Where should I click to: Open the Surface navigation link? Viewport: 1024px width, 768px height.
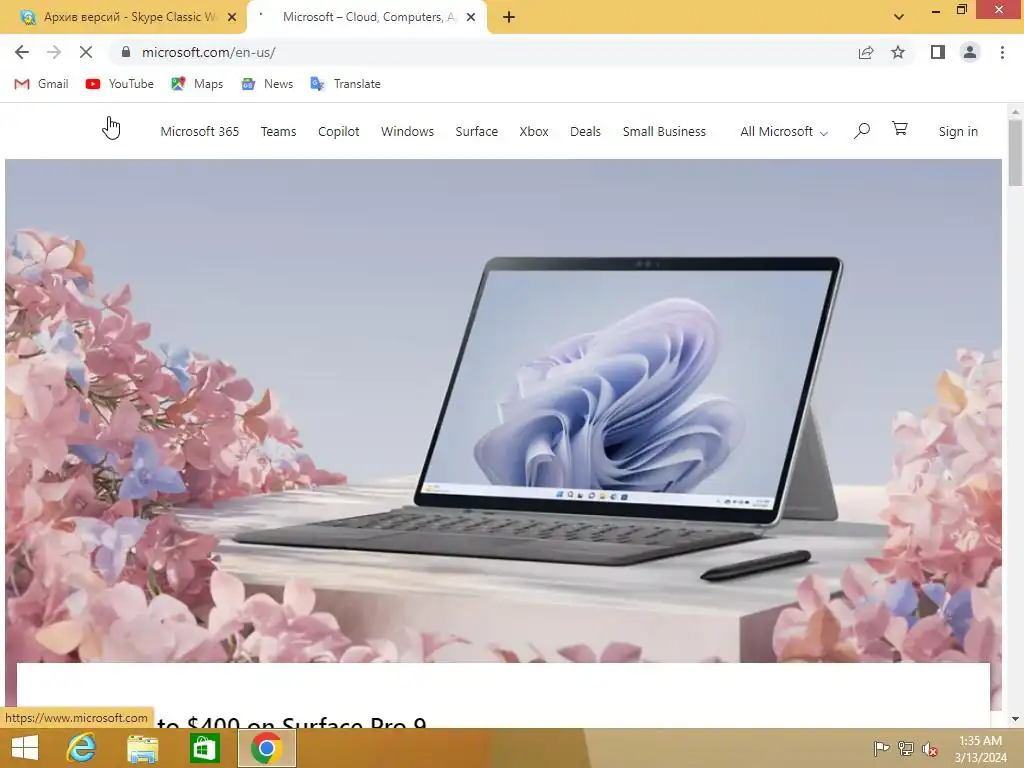point(477,131)
